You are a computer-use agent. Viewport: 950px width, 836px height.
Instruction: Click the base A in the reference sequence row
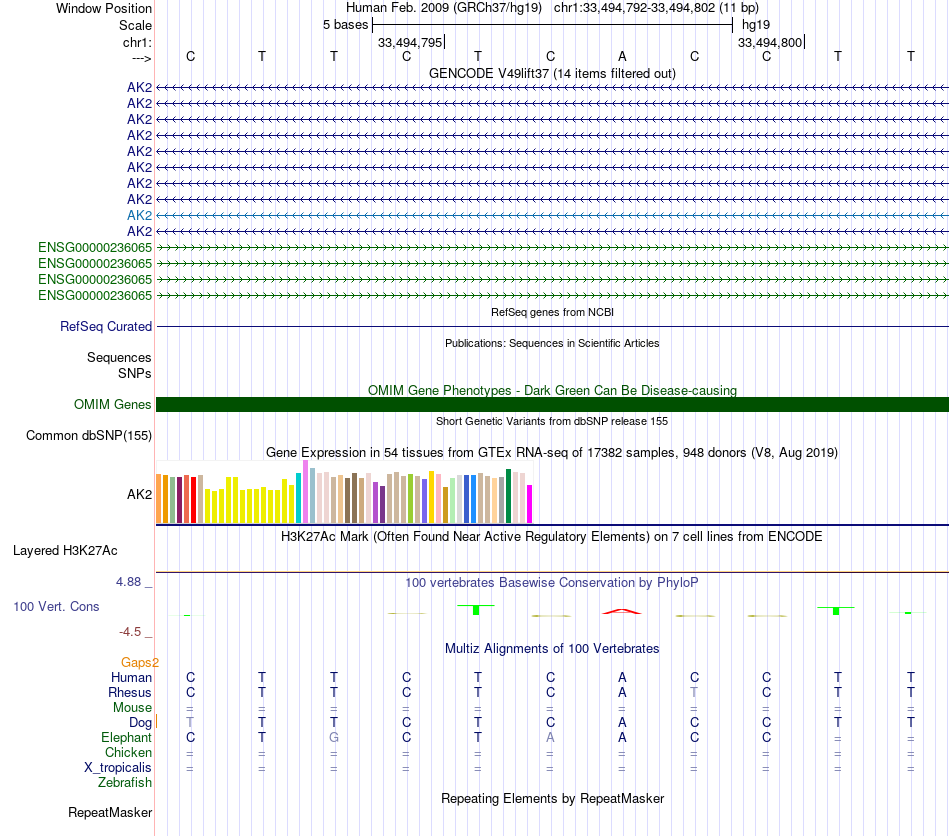click(x=622, y=56)
